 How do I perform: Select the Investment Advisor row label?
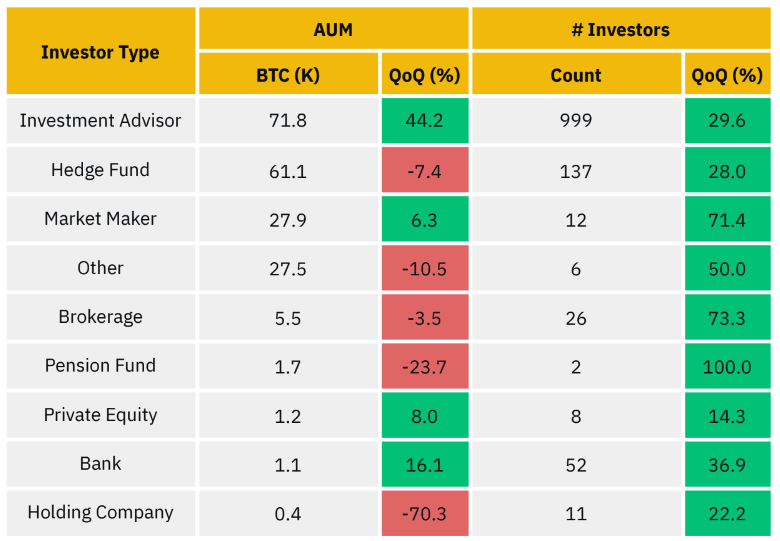[100, 121]
